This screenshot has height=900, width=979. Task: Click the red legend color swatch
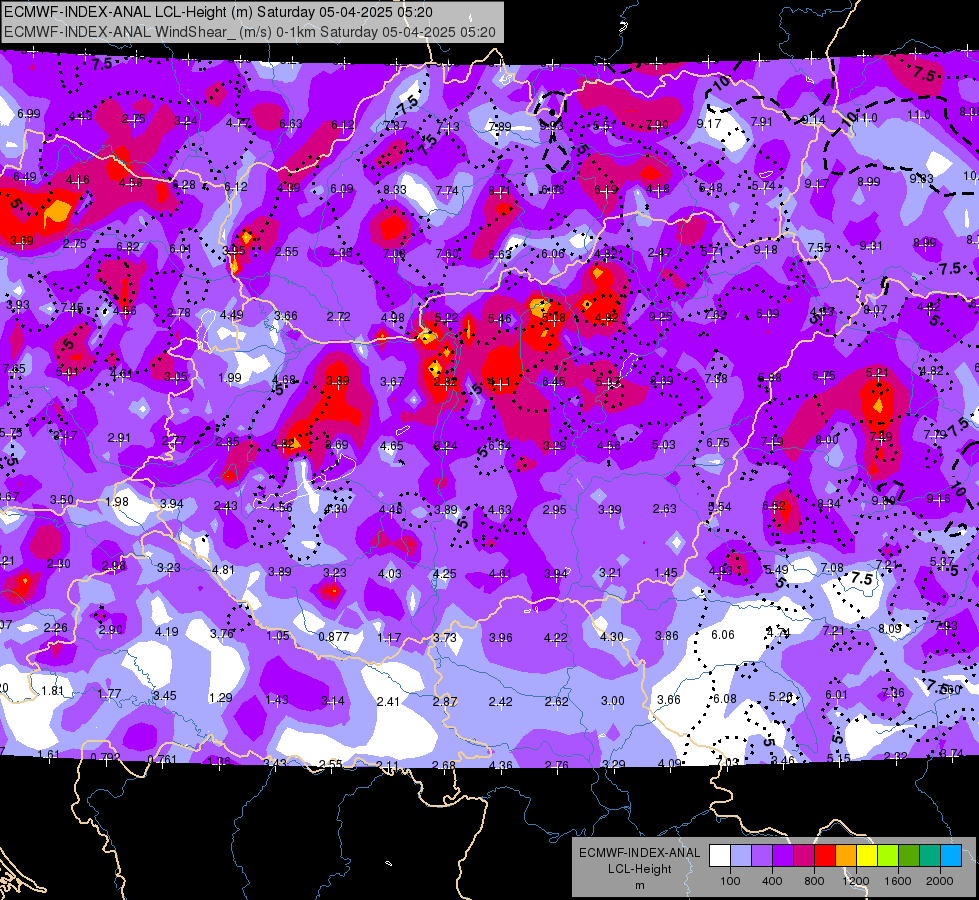(x=825, y=856)
